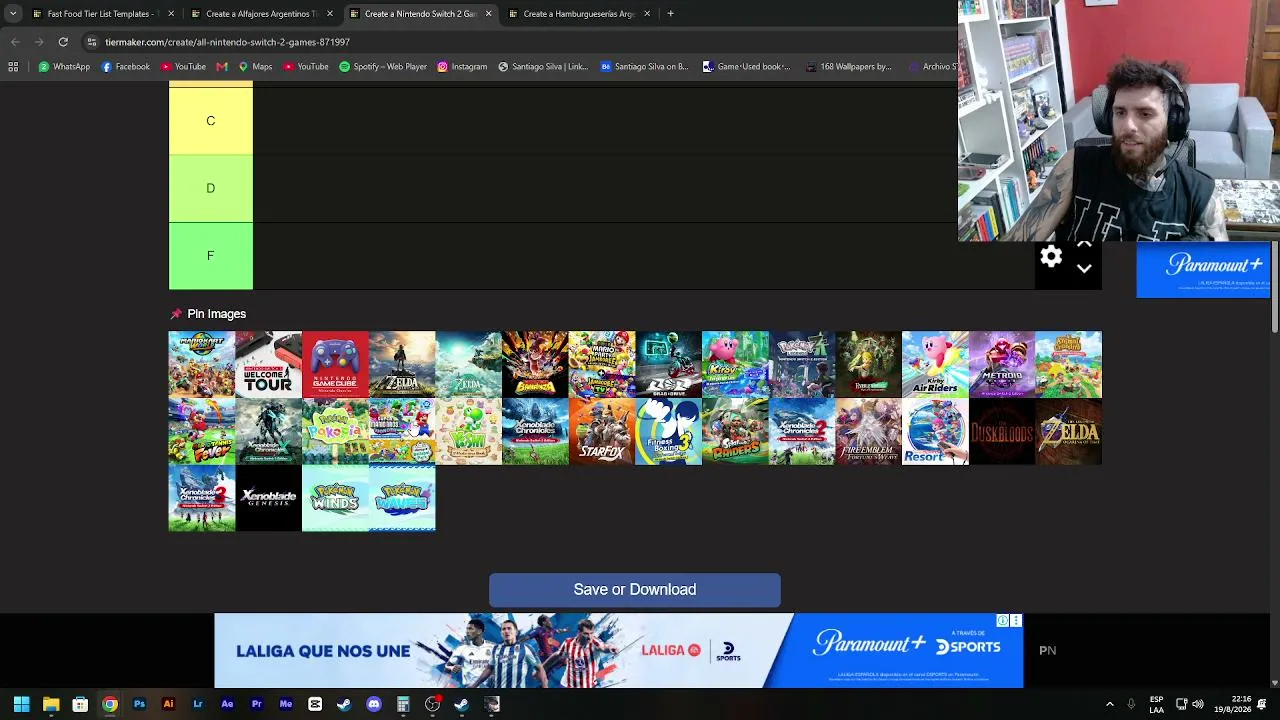This screenshot has height=720, width=1280.
Task: Select the yellow C tier label
Action: coord(211,121)
